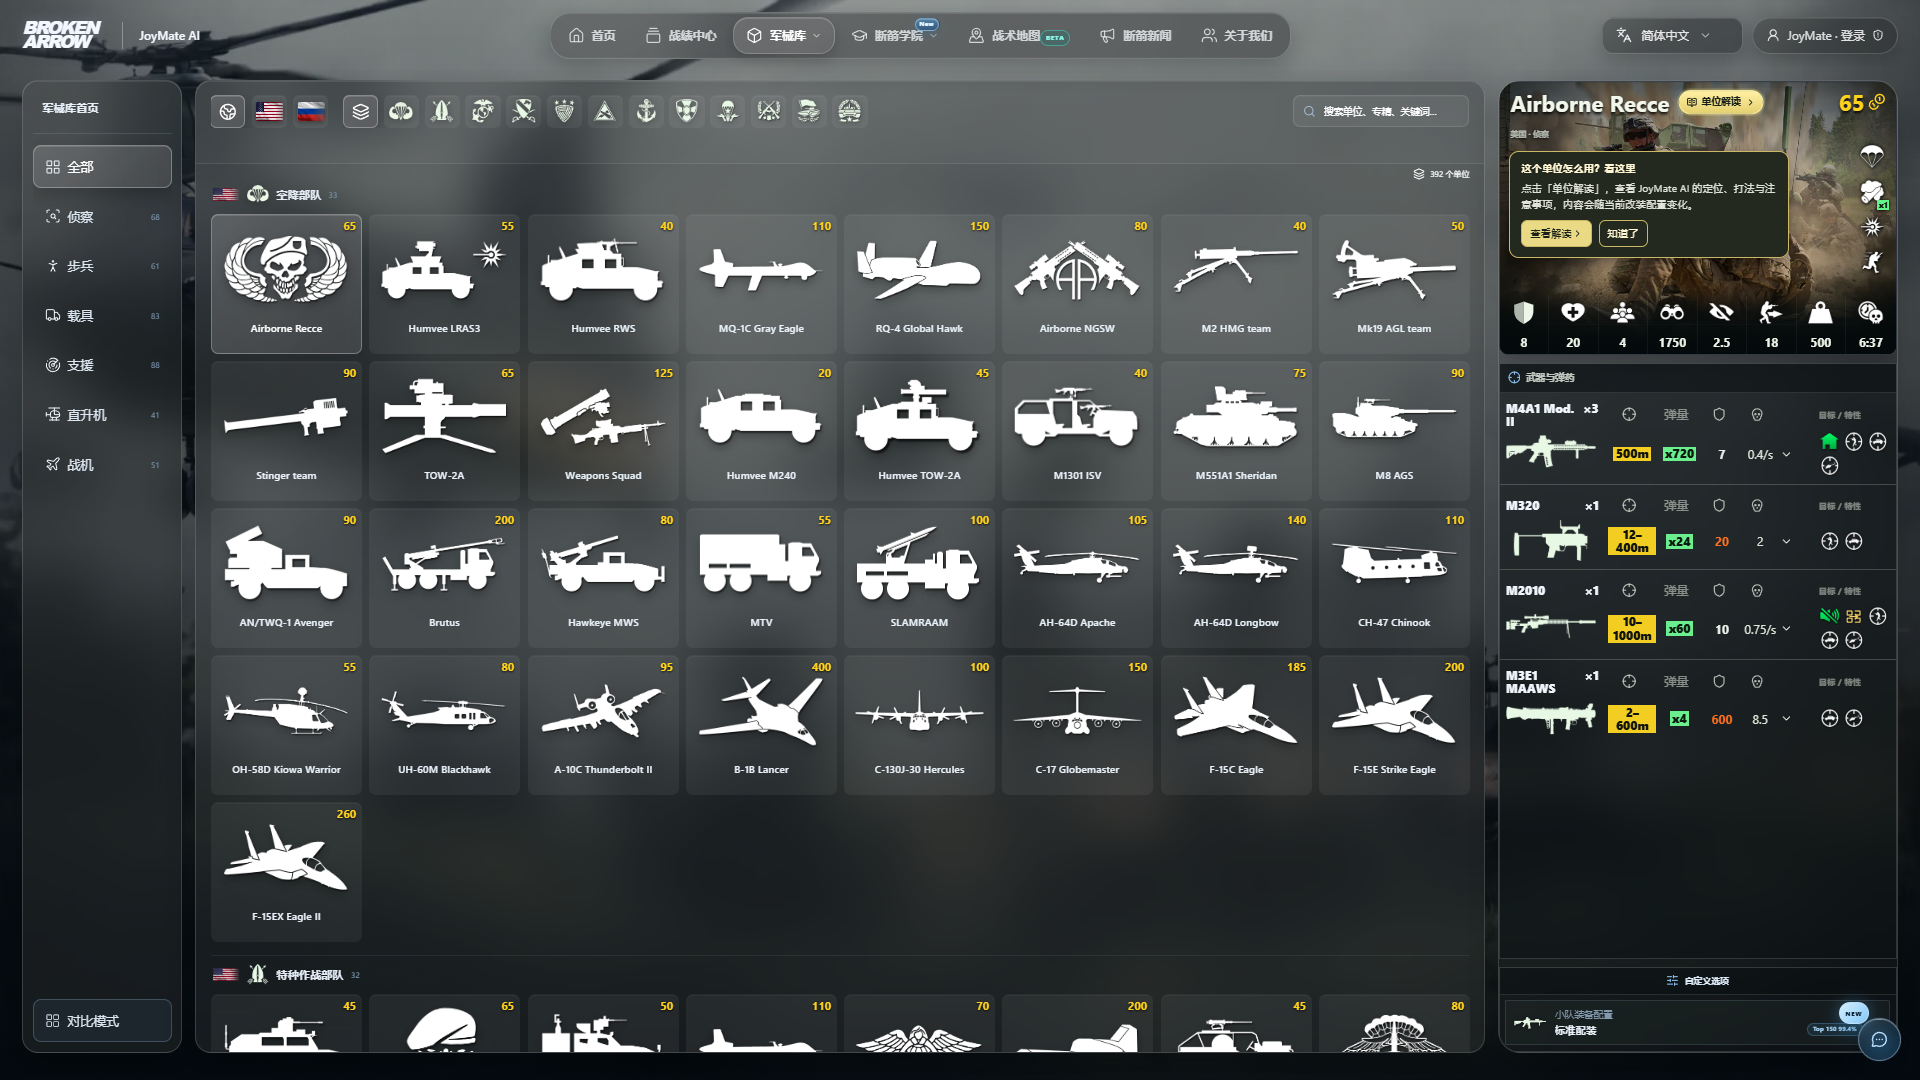Select the CH-47 Chinook unit card
Viewport: 1920px width, 1080px height.
[x=1394, y=577]
